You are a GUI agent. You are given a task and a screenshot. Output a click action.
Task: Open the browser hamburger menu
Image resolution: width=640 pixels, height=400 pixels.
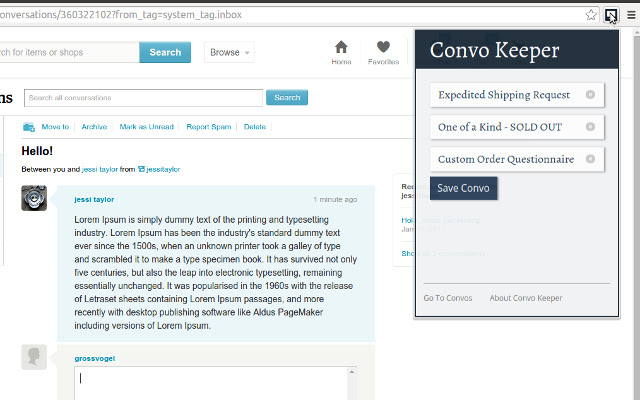point(630,14)
